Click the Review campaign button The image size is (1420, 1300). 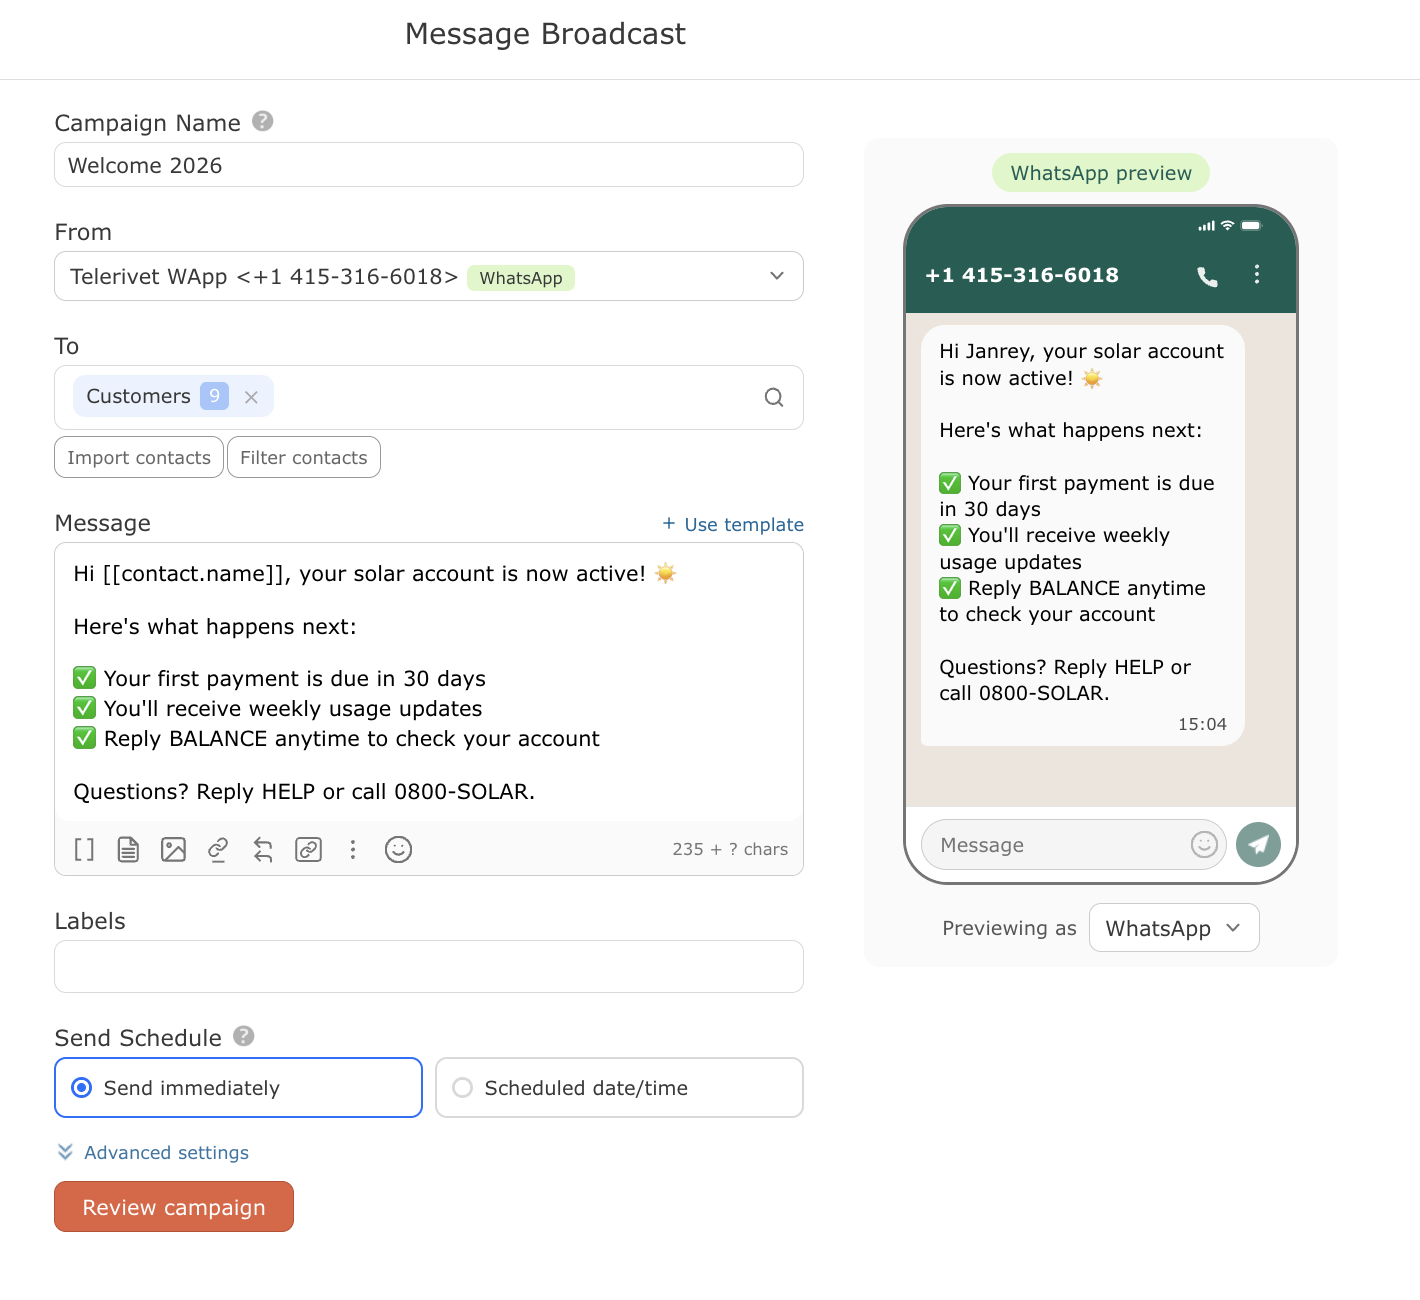tap(174, 1207)
